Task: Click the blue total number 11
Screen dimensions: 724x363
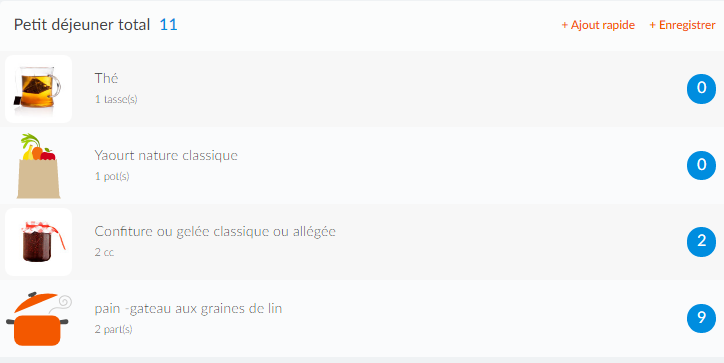Action: pyautogui.click(x=168, y=25)
